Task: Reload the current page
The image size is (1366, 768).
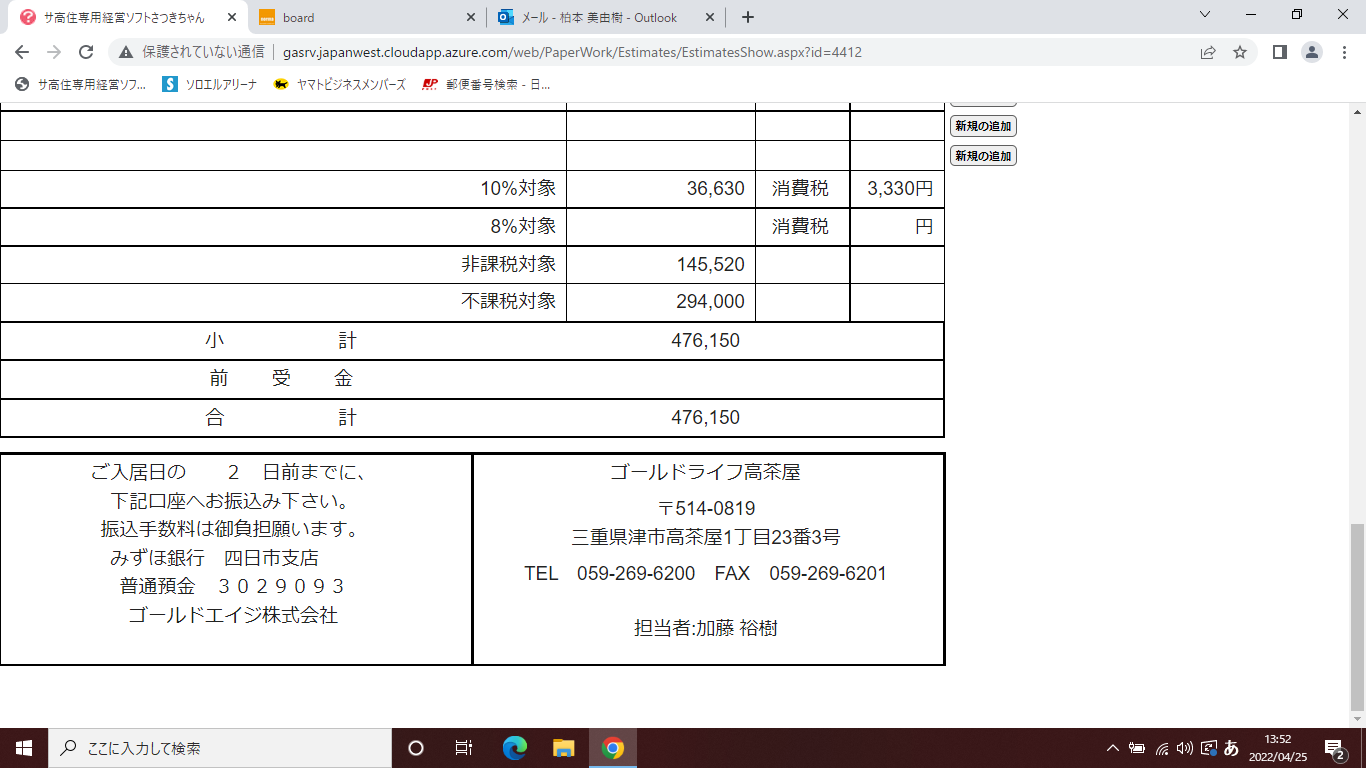Action: point(86,52)
